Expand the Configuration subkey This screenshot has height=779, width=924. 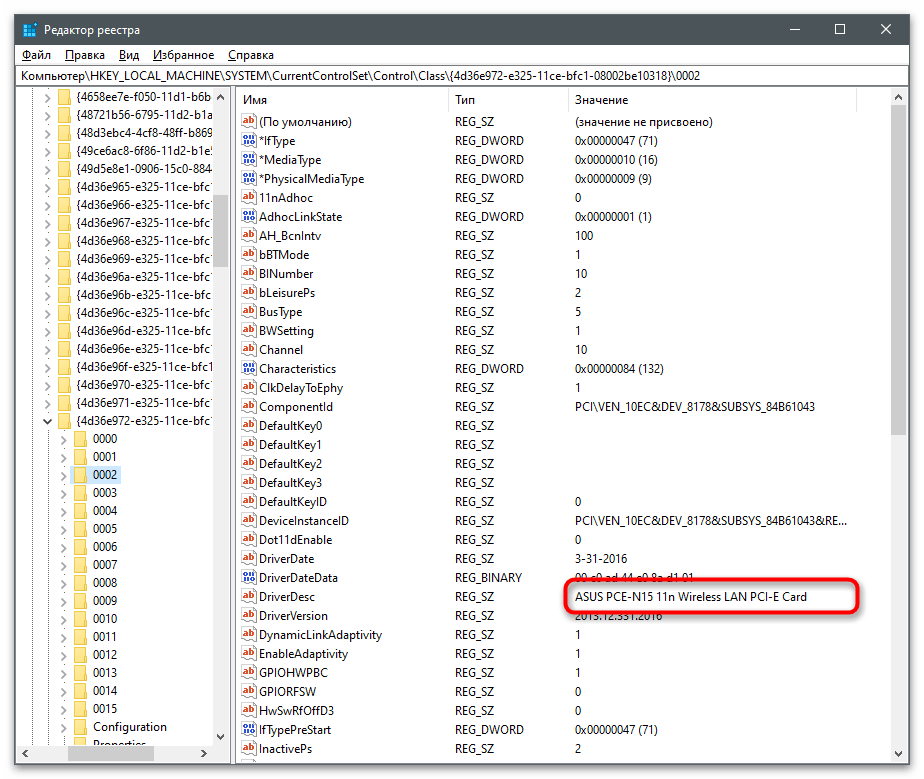[x=64, y=727]
